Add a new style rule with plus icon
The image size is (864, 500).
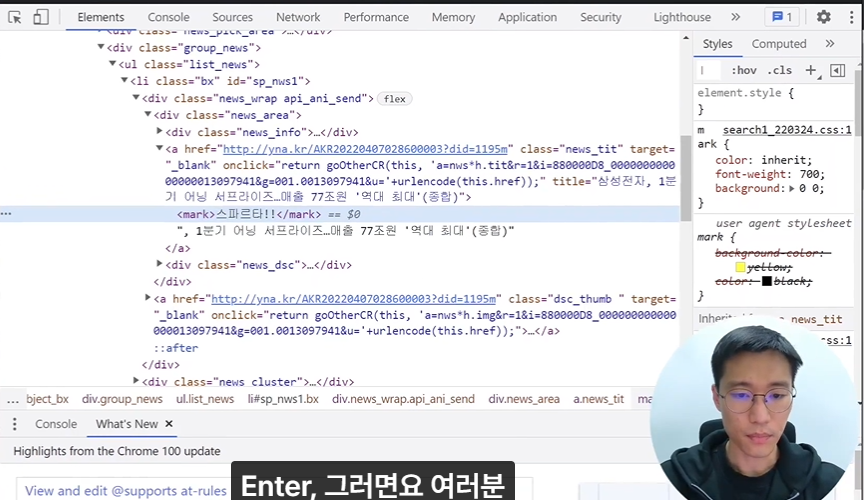(x=811, y=70)
